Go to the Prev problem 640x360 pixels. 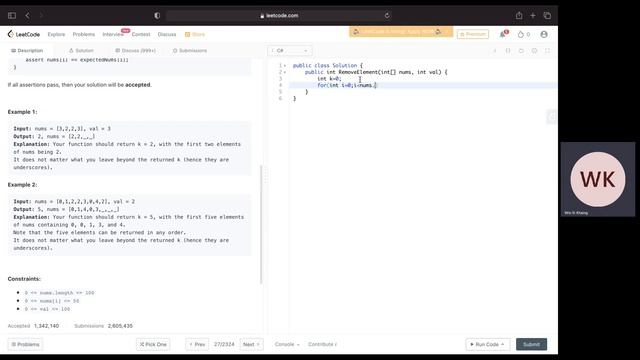197,344
